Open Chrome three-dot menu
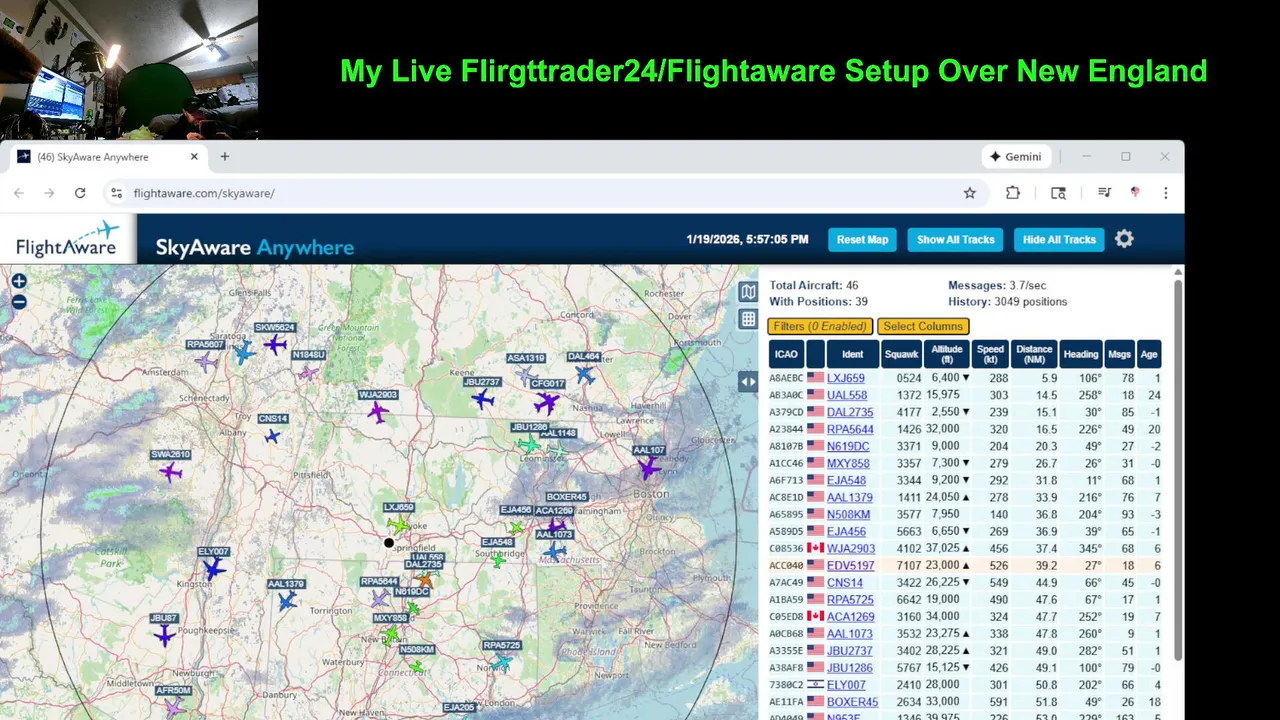 [x=1166, y=193]
